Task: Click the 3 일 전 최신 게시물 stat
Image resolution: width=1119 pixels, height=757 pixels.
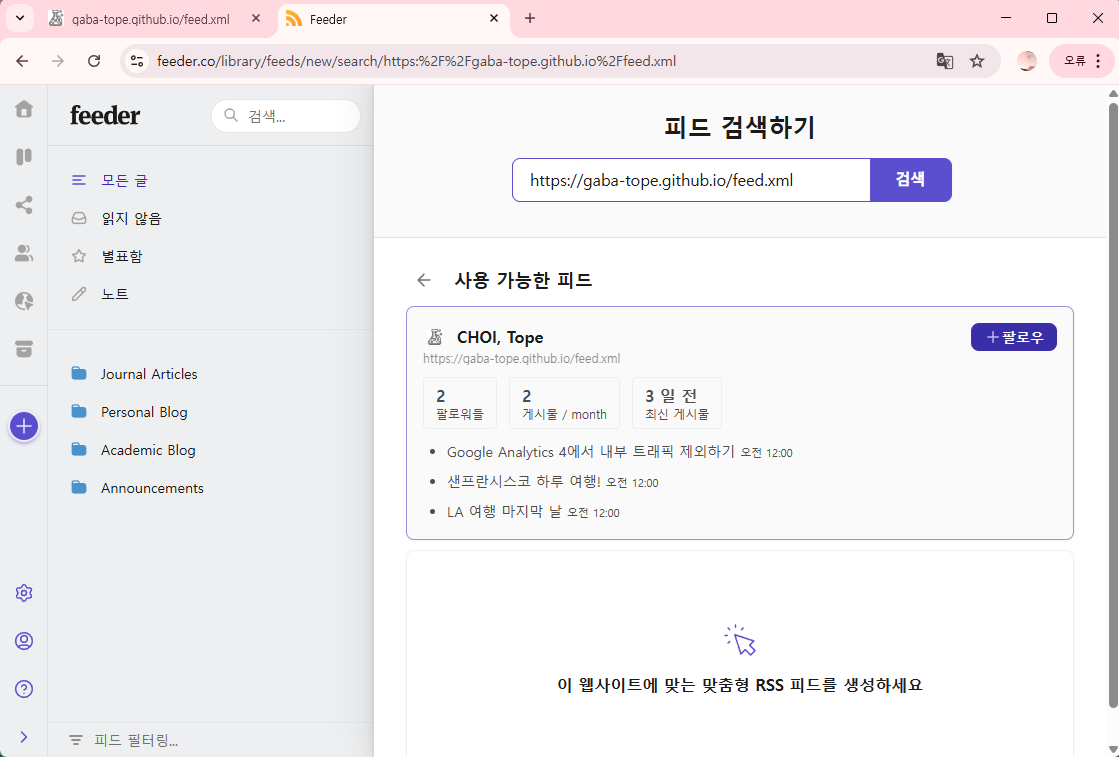Action: (x=677, y=403)
